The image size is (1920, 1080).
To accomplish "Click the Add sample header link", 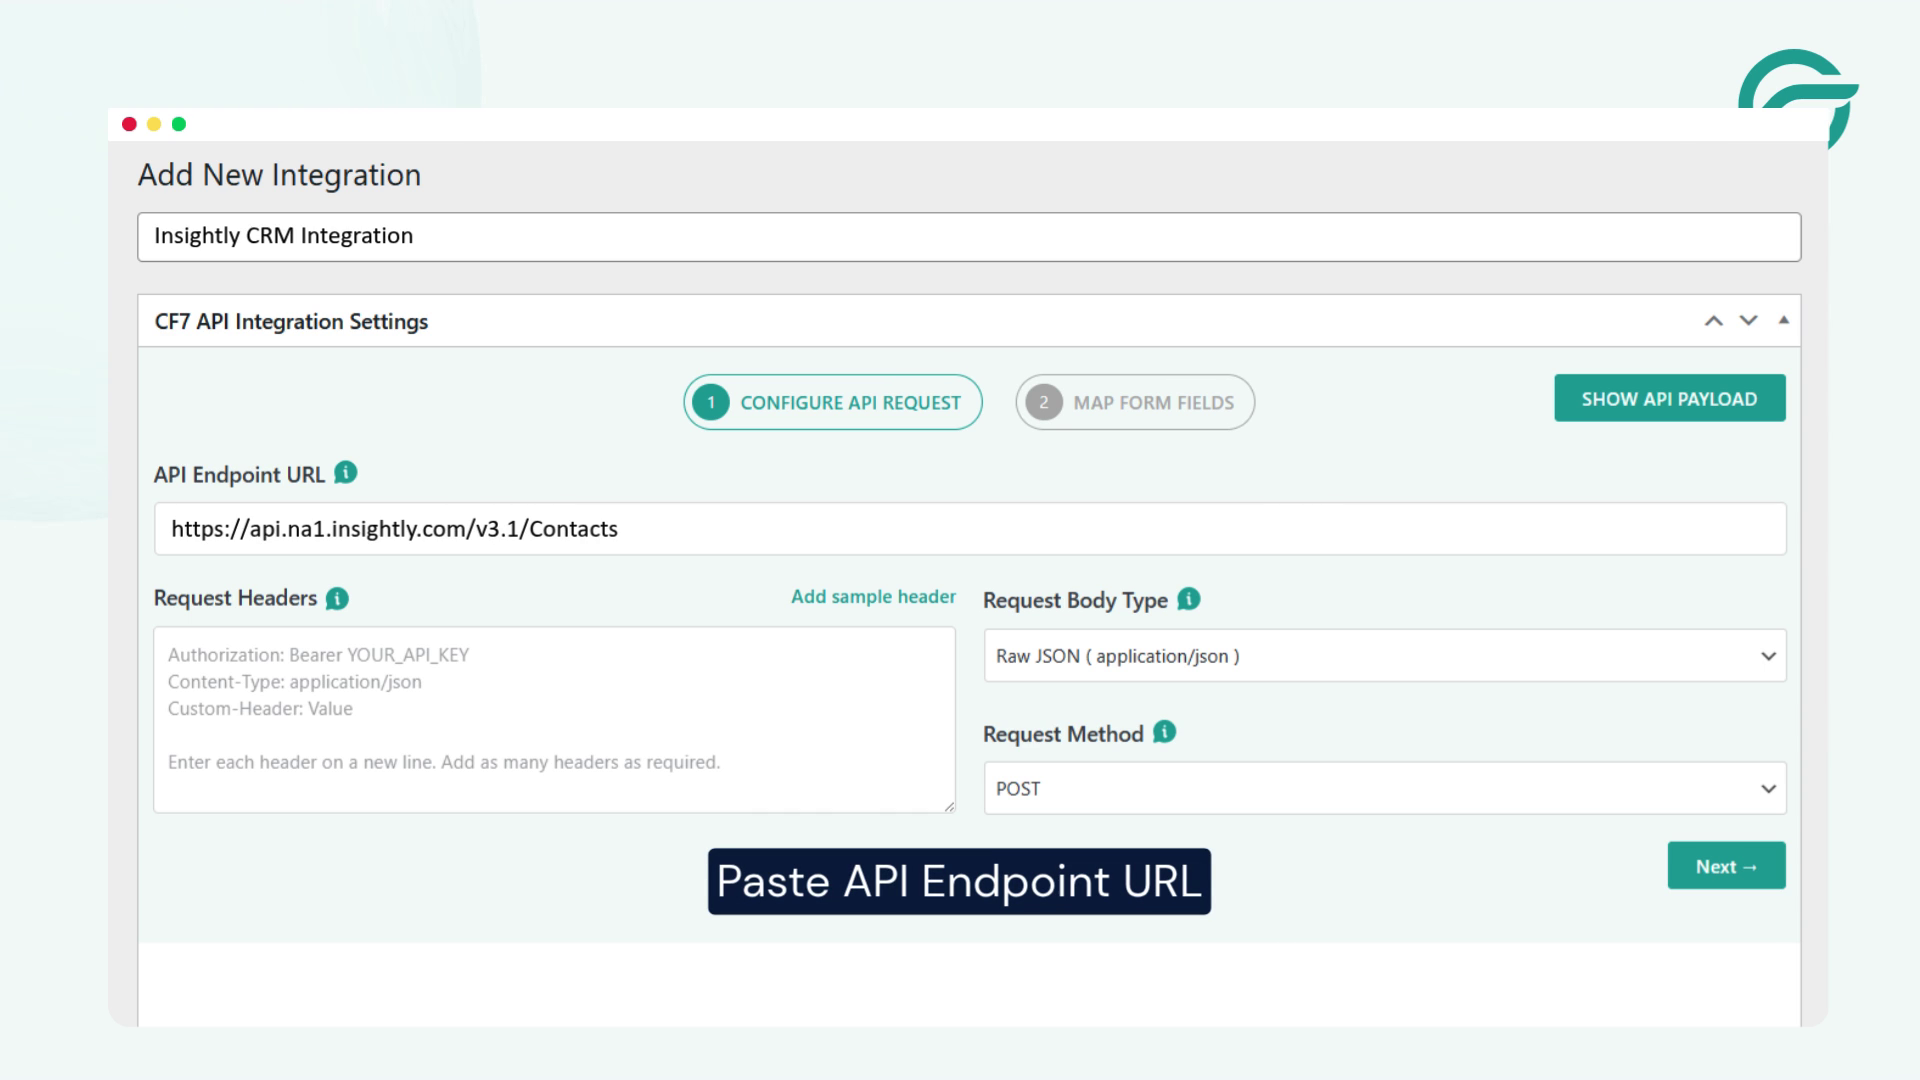I will click(x=873, y=597).
